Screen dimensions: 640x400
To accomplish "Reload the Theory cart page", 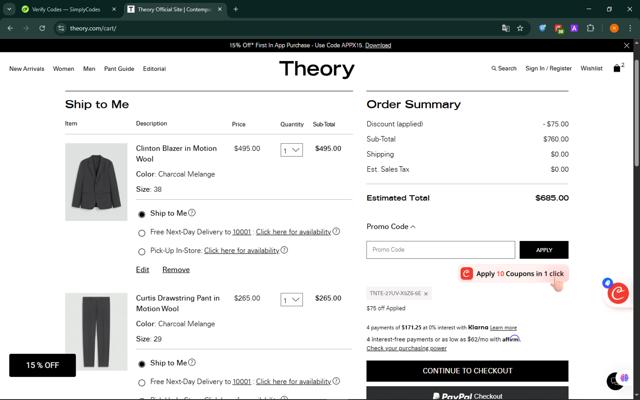I will 42,28.
